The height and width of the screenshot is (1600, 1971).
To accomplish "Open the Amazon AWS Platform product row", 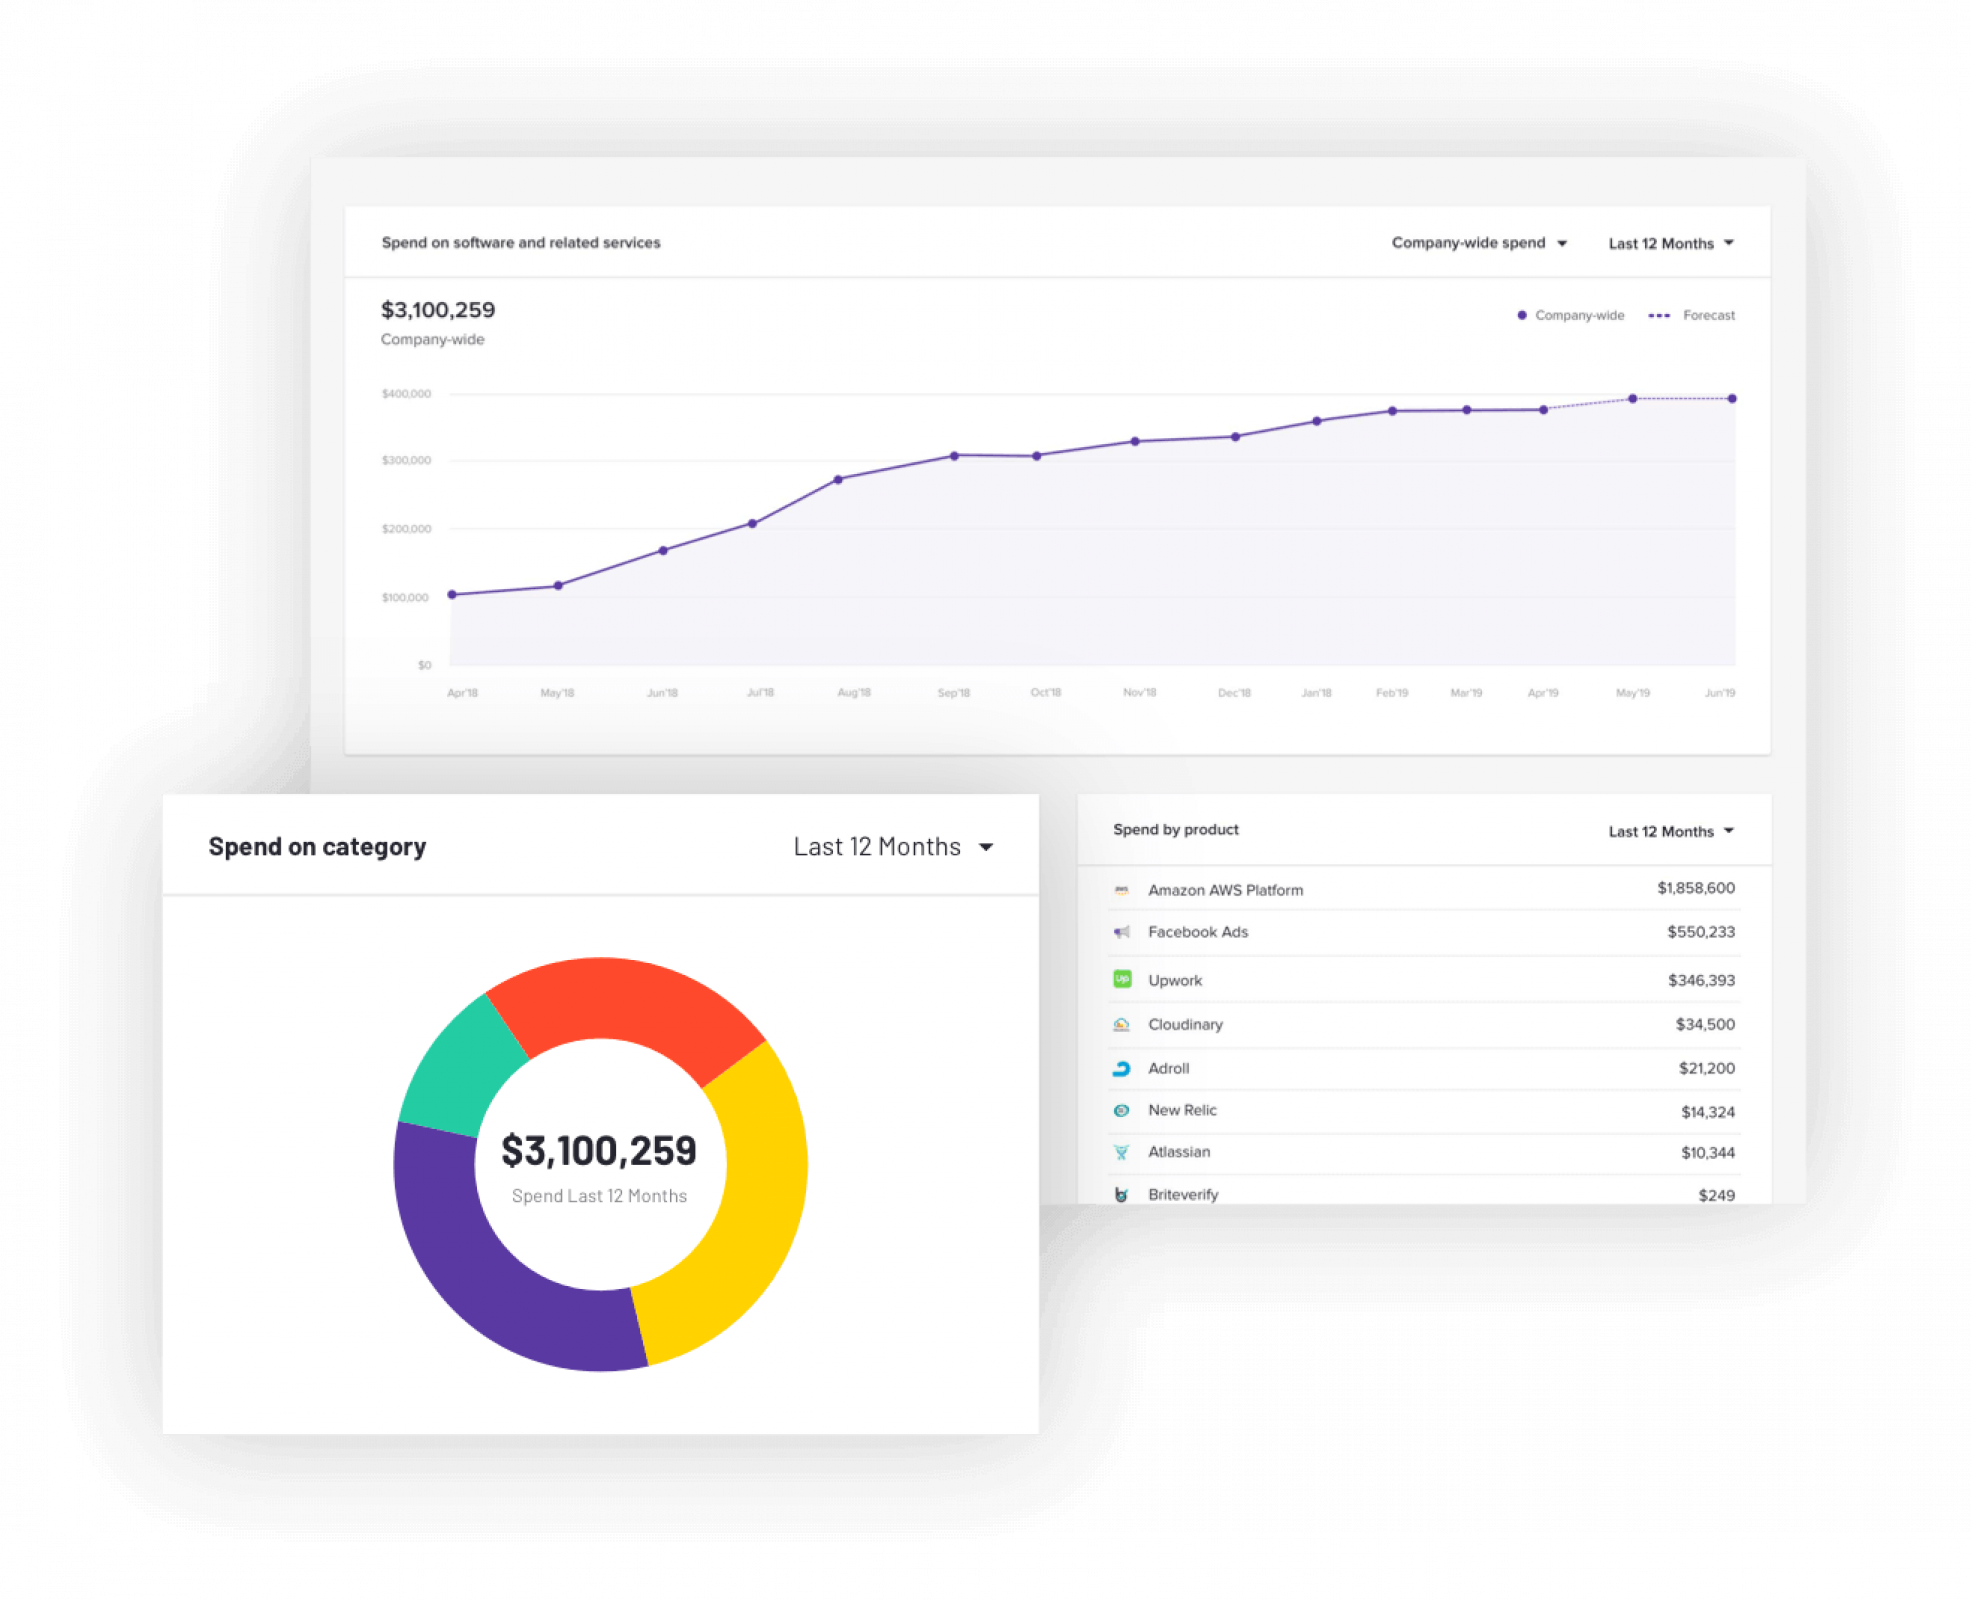I will pos(1225,890).
